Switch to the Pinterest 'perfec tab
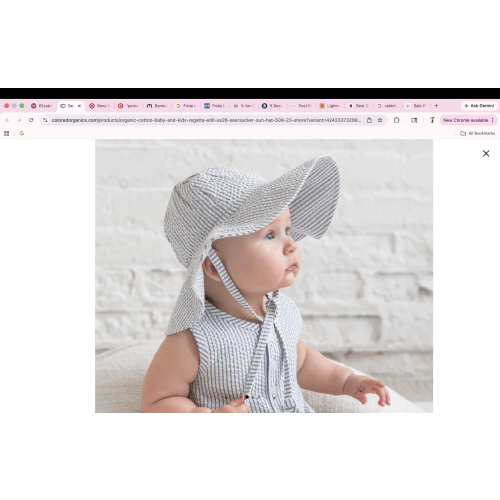Screen dimensions: 500x500 pos(128,106)
